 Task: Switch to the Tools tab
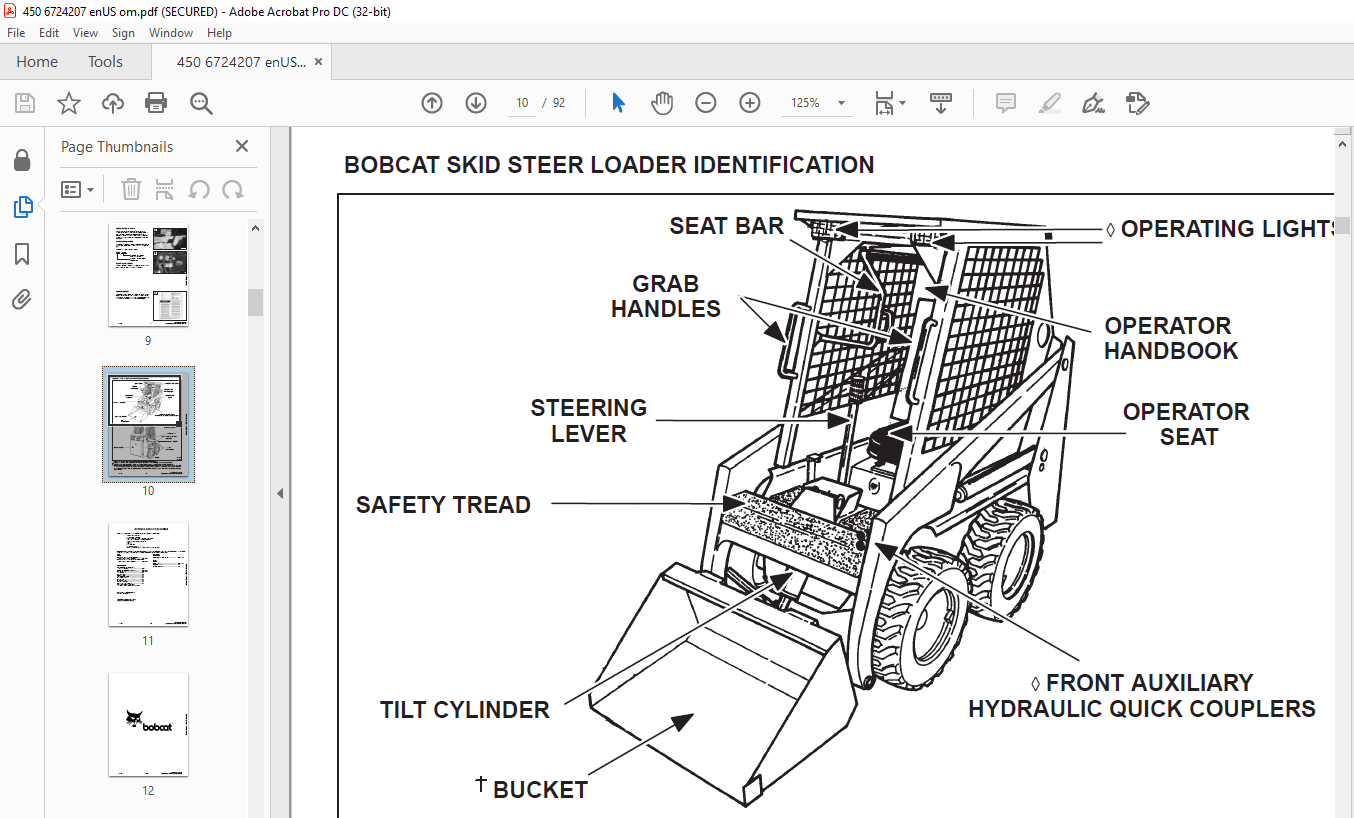point(105,62)
